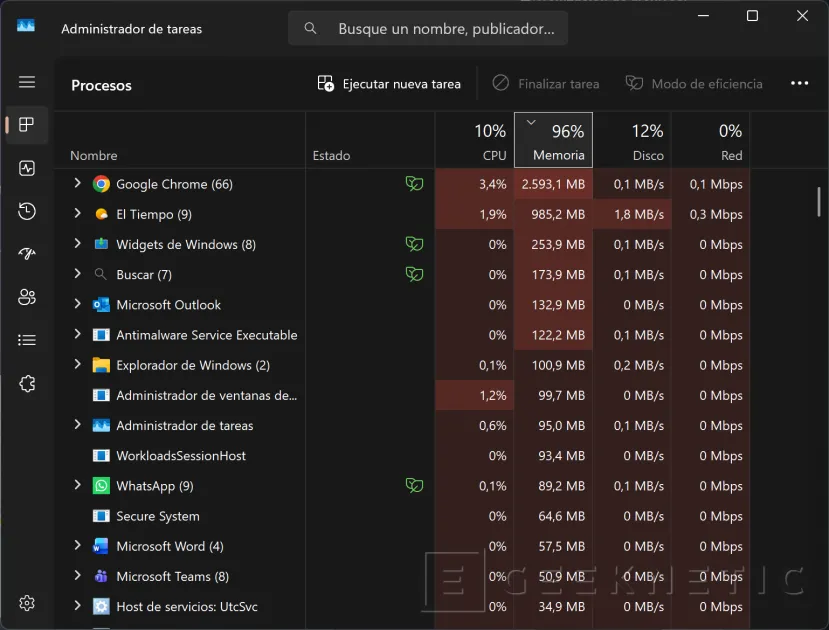Expand the Widgets de Windows (8) group
This screenshot has width=829, height=630.
[77, 243]
